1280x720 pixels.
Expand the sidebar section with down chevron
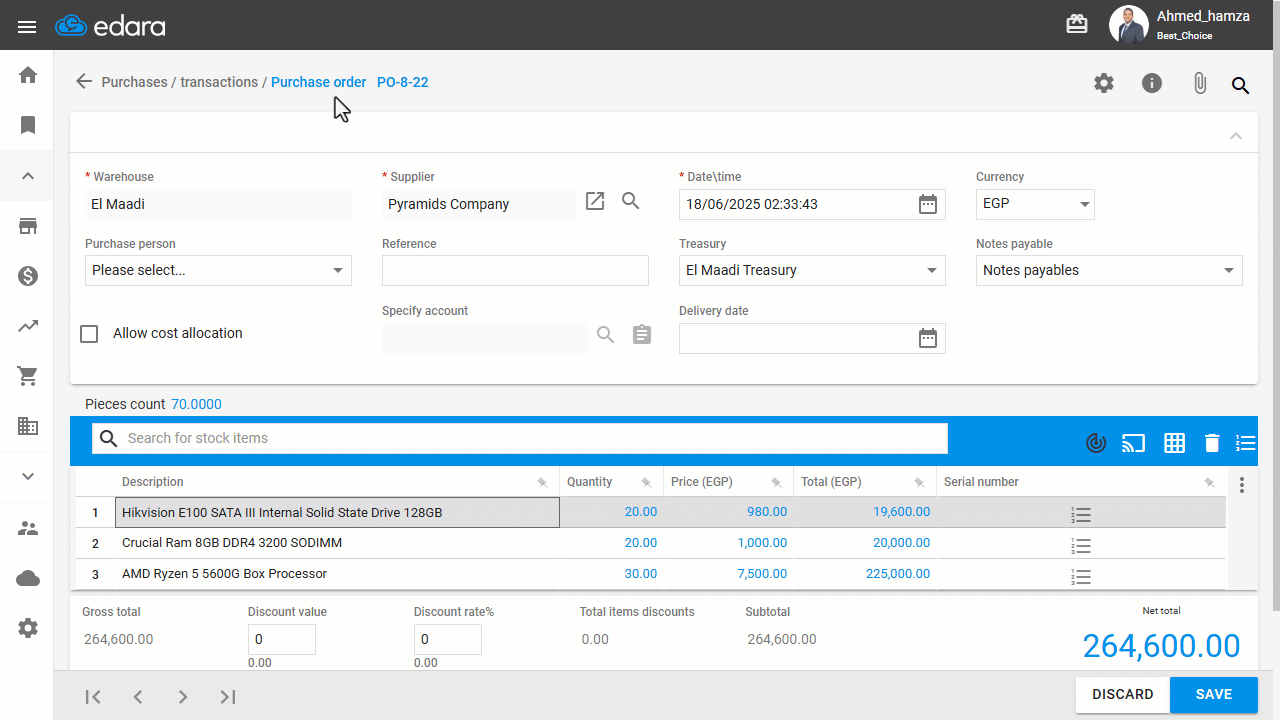(28, 477)
